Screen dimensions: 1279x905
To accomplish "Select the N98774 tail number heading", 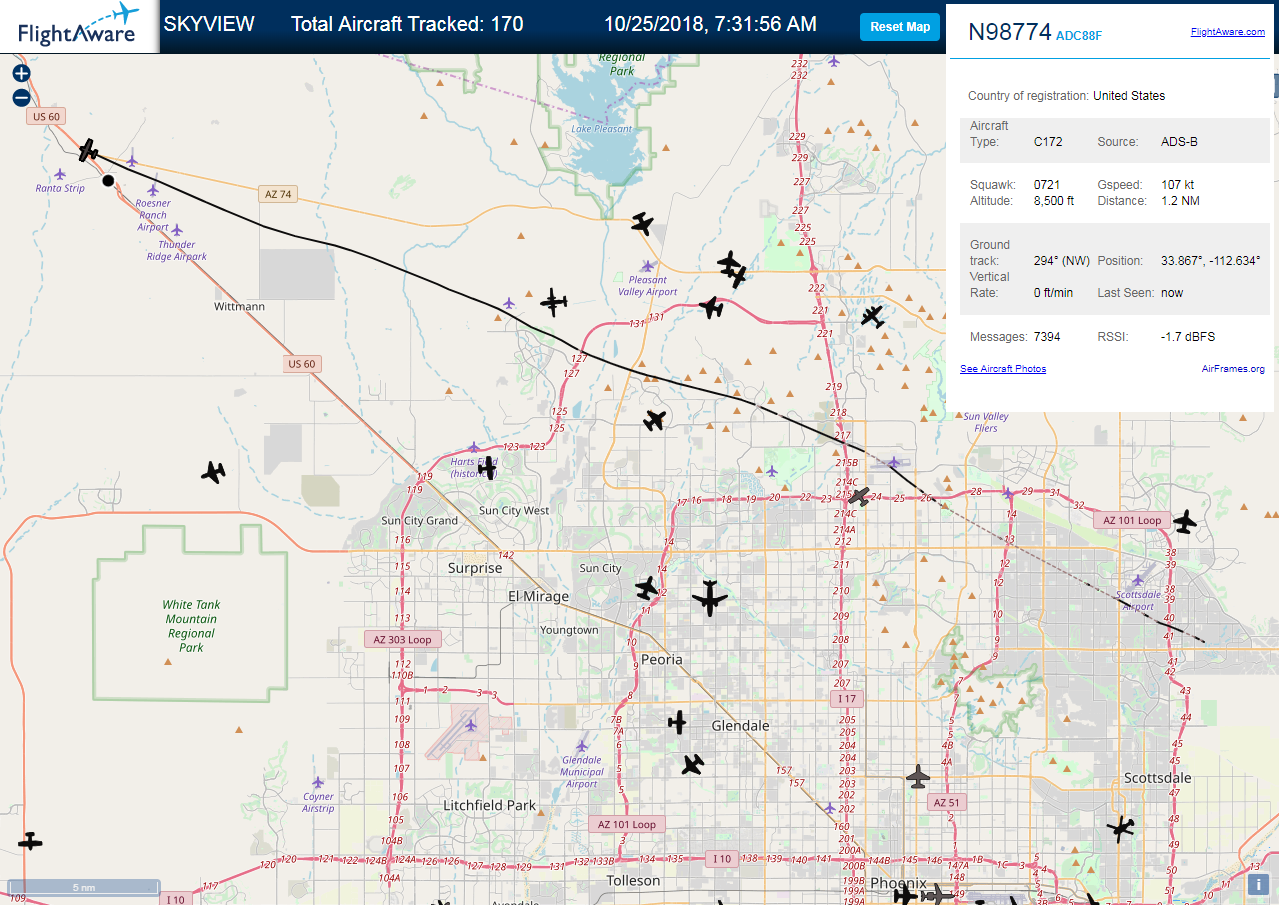I will point(1010,32).
